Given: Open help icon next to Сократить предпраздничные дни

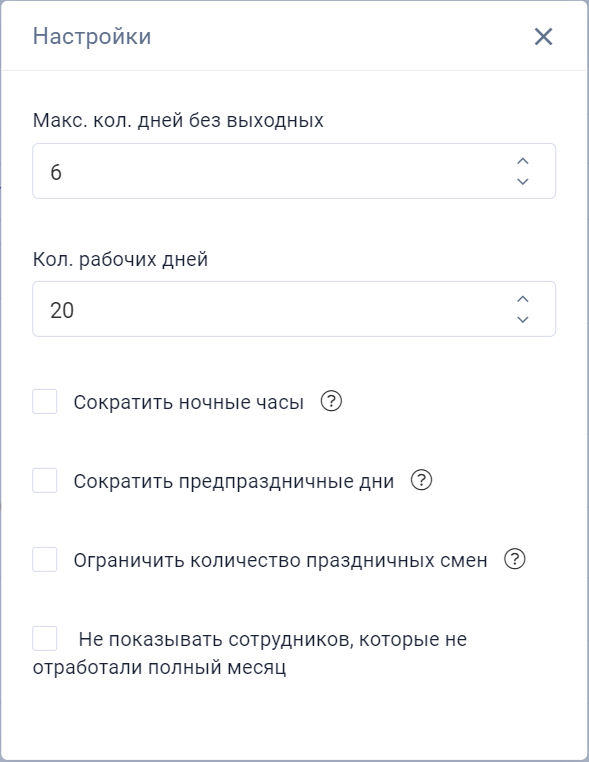Looking at the screenshot, I should (x=421, y=480).
